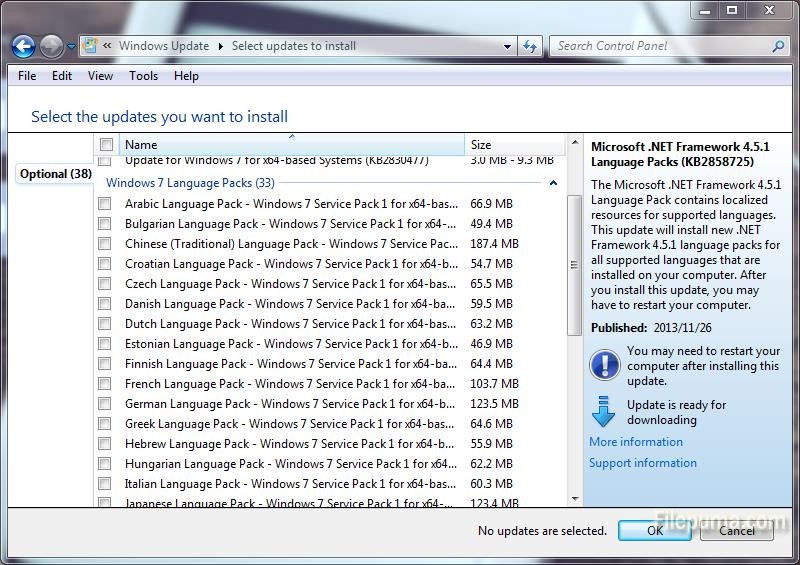This screenshot has width=800, height=565.
Task: Click the Control Panel icon in address bar
Action: pos(90,45)
